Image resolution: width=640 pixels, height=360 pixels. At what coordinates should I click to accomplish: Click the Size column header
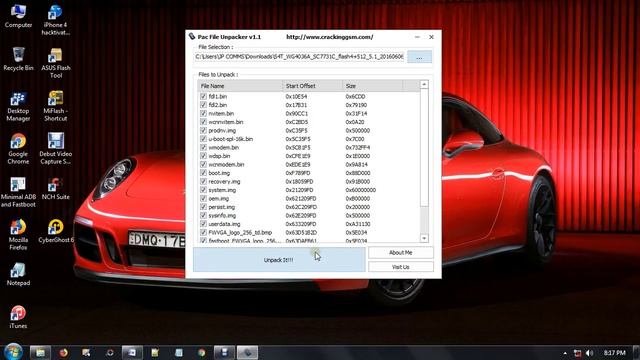(373, 86)
